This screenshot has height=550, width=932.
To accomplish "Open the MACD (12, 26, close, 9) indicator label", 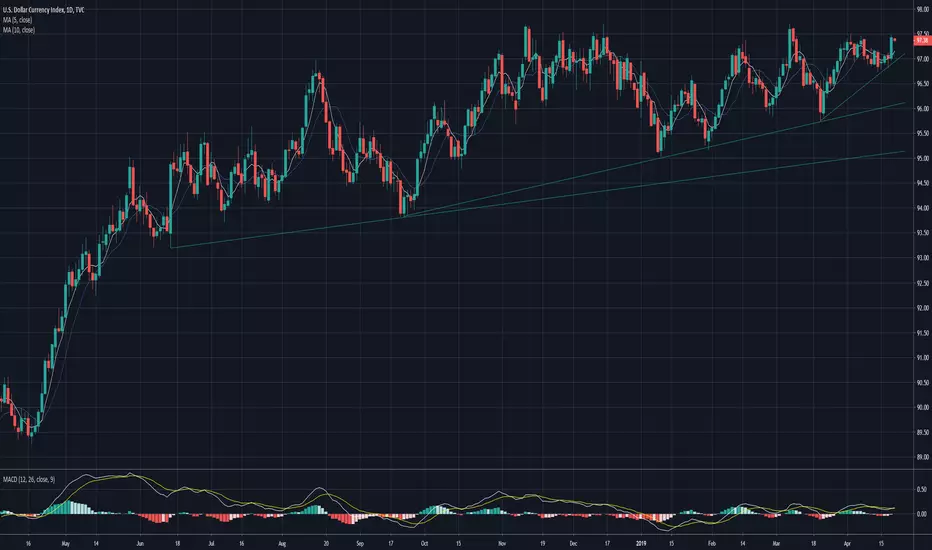I will click(29, 479).
